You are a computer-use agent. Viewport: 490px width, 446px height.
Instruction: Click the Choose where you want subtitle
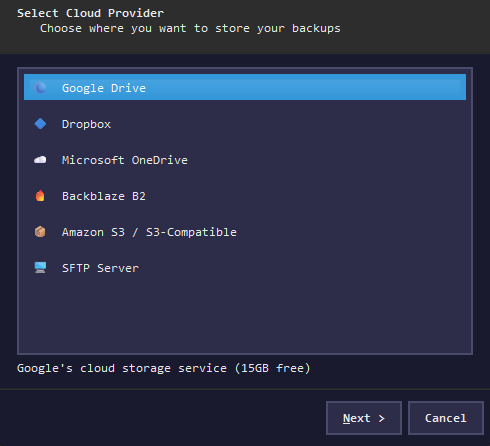[x=190, y=28]
